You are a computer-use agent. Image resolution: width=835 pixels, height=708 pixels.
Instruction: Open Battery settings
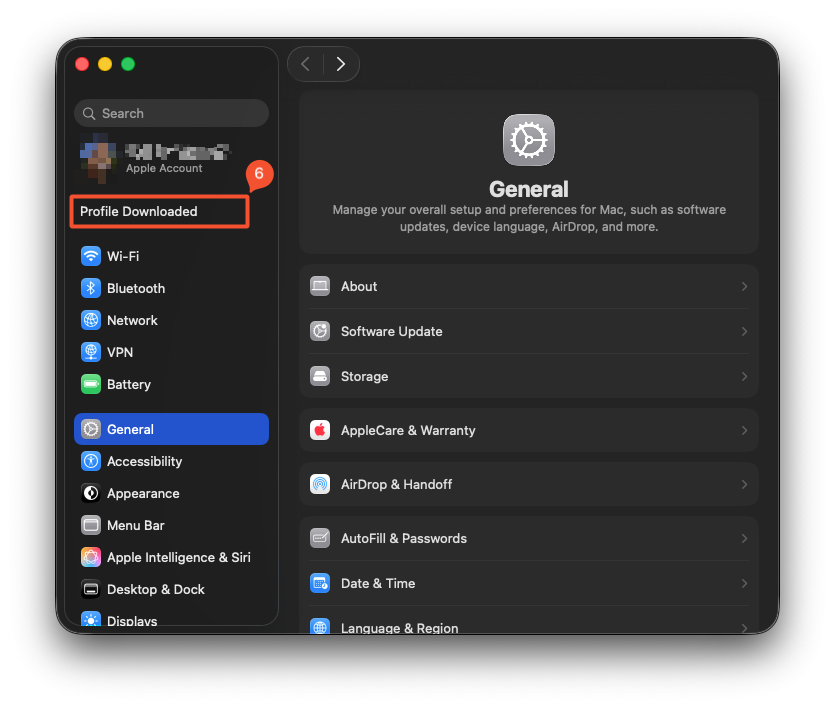[x=171, y=384]
